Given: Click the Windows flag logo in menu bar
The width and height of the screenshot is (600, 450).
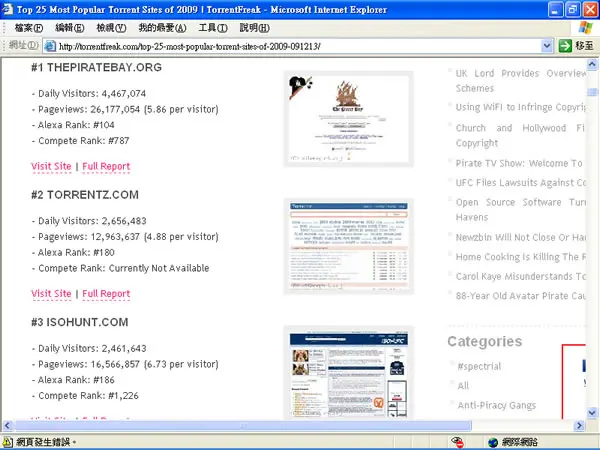Looking at the screenshot, I should (x=585, y=28).
